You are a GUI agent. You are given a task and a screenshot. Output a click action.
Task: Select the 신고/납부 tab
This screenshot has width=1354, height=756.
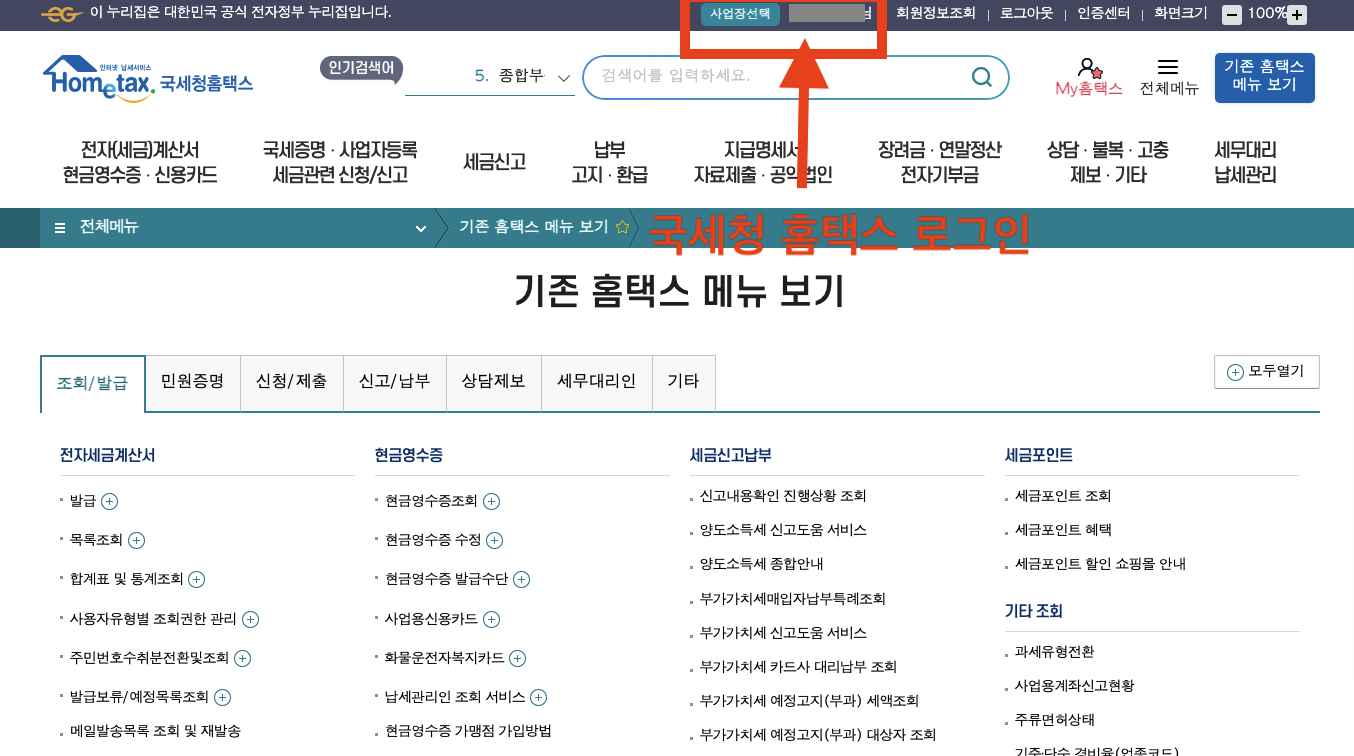tap(395, 381)
